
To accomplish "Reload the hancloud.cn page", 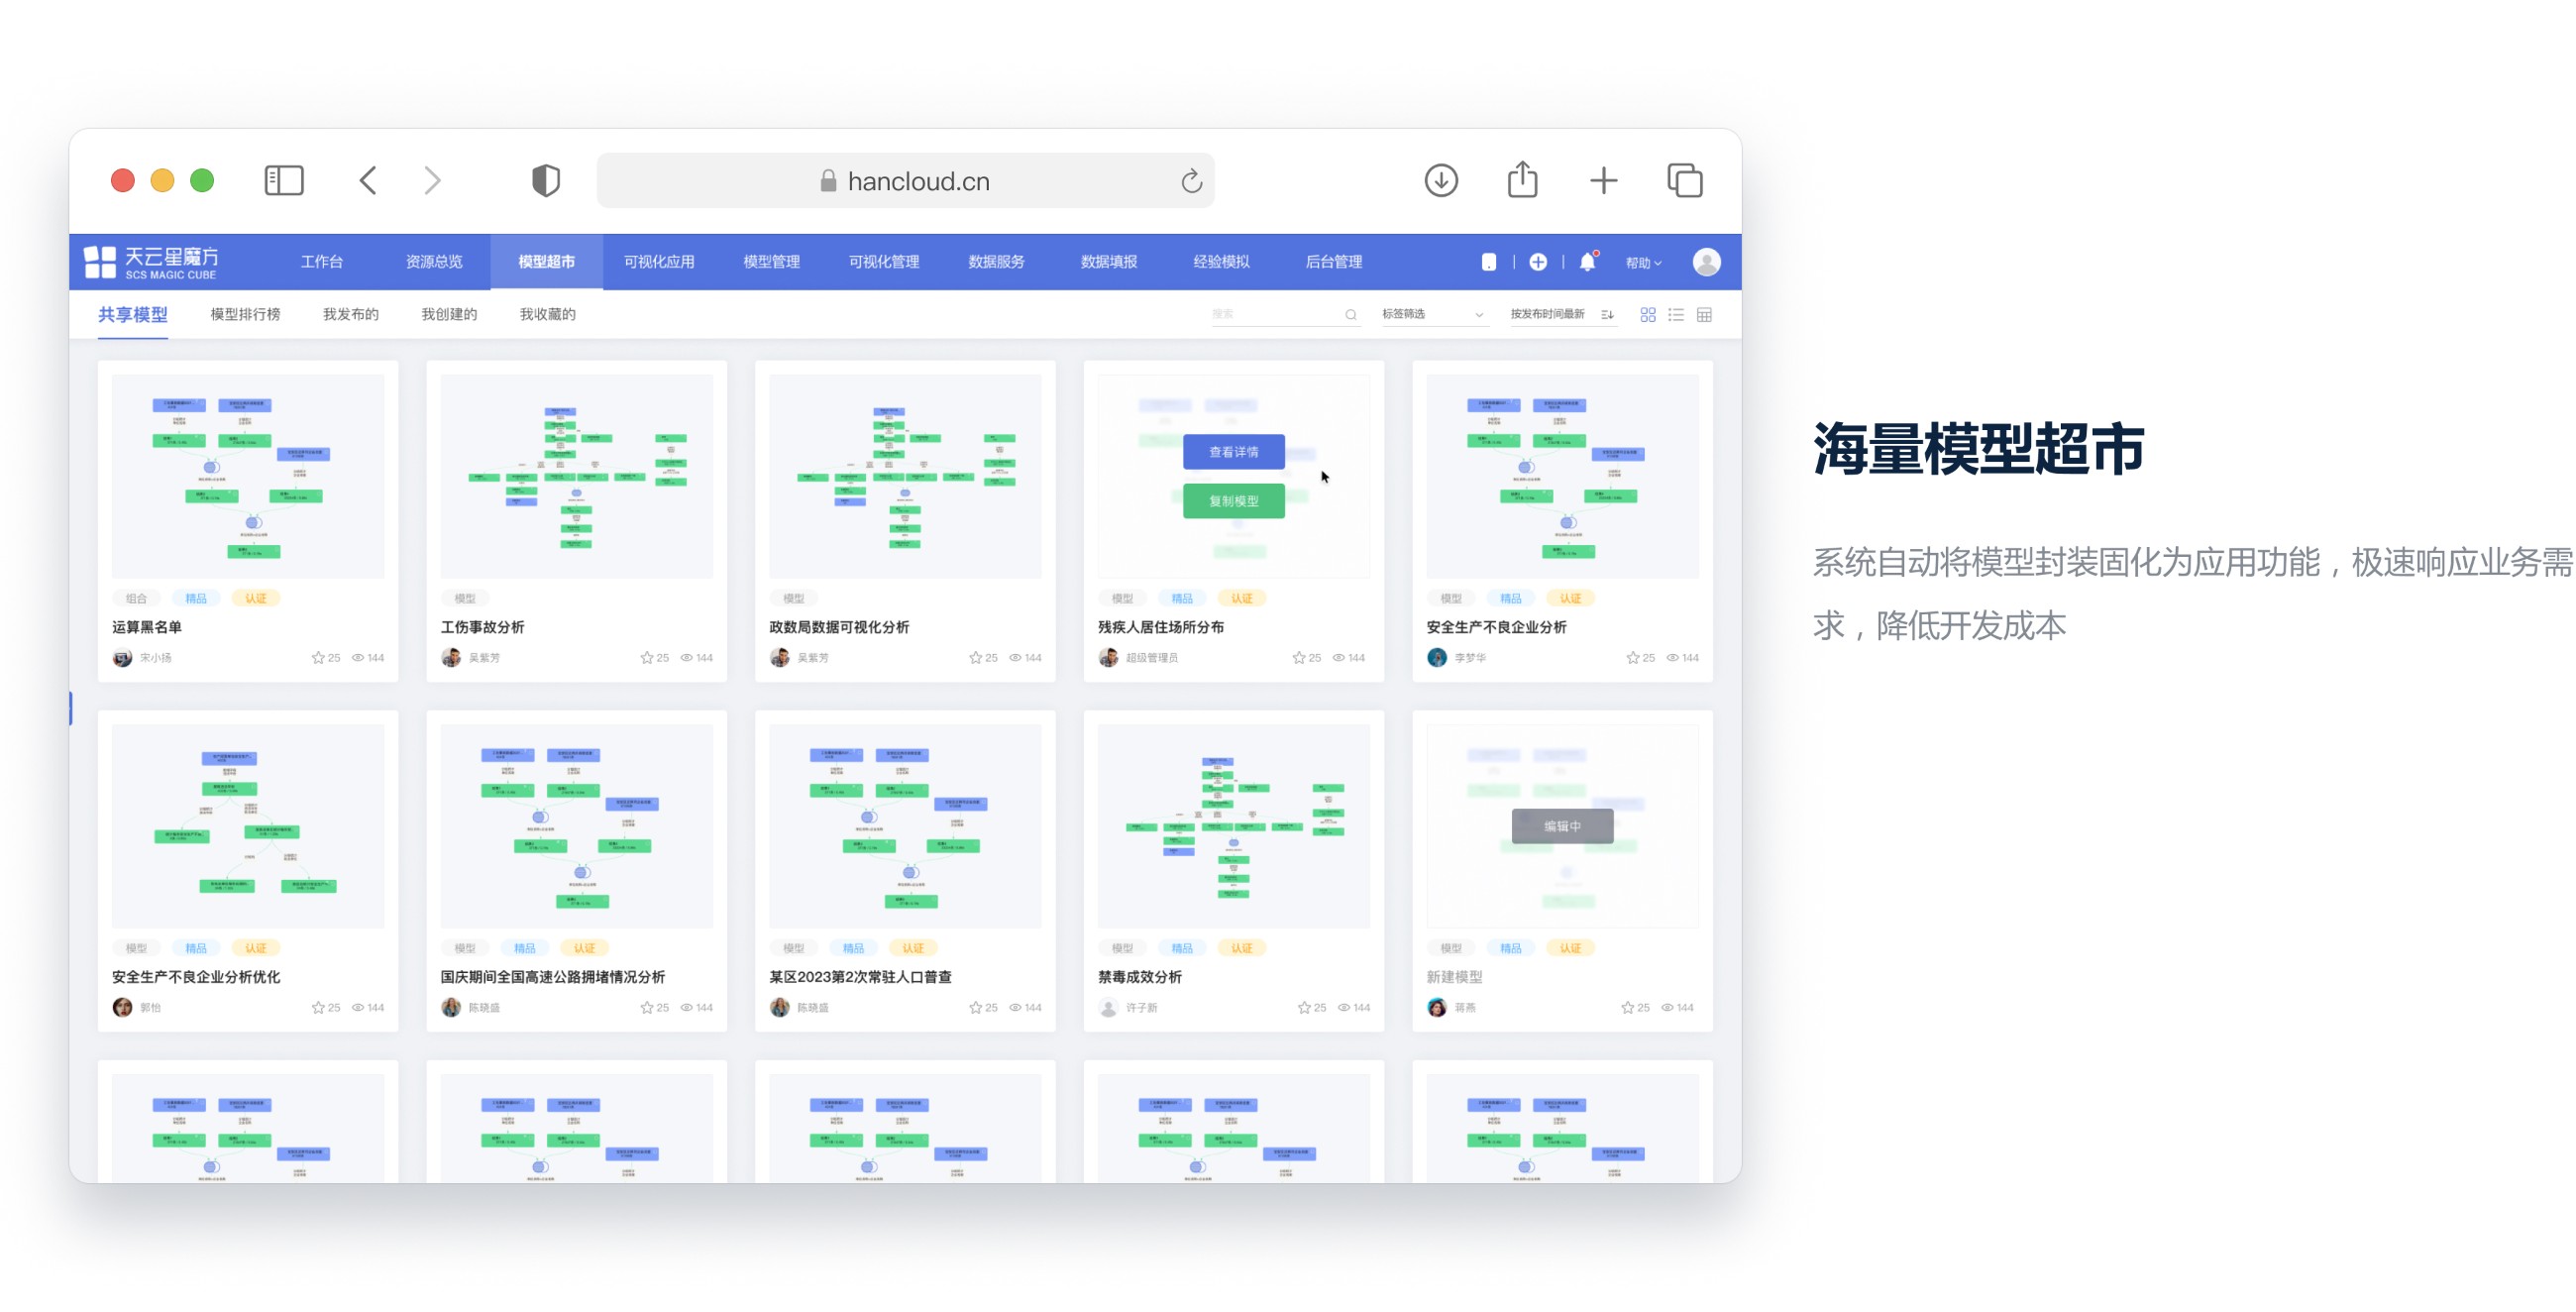I will tap(1190, 181).
